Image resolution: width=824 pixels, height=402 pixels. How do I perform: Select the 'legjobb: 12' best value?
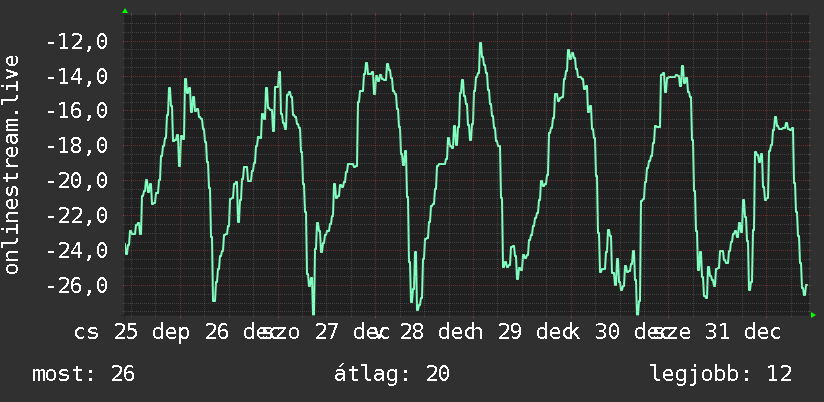coord(721,374)
